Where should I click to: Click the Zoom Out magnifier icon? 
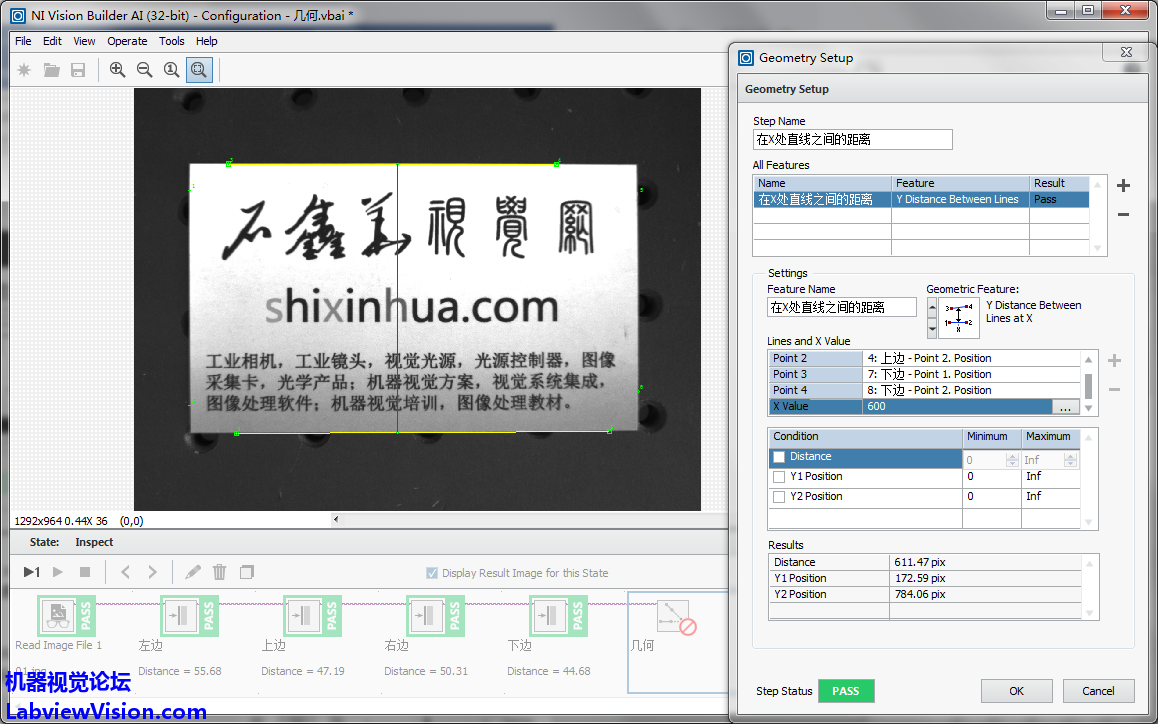point(145,70)
